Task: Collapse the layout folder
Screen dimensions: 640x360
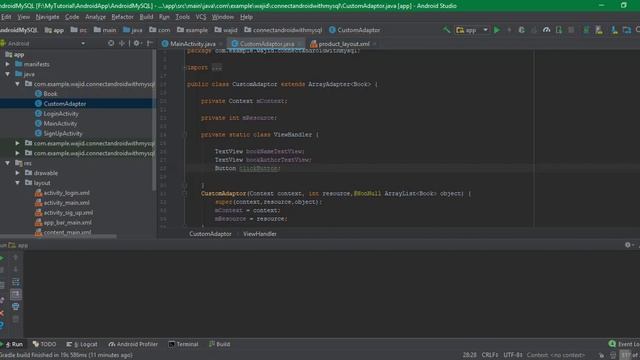Action: (18, 183)
